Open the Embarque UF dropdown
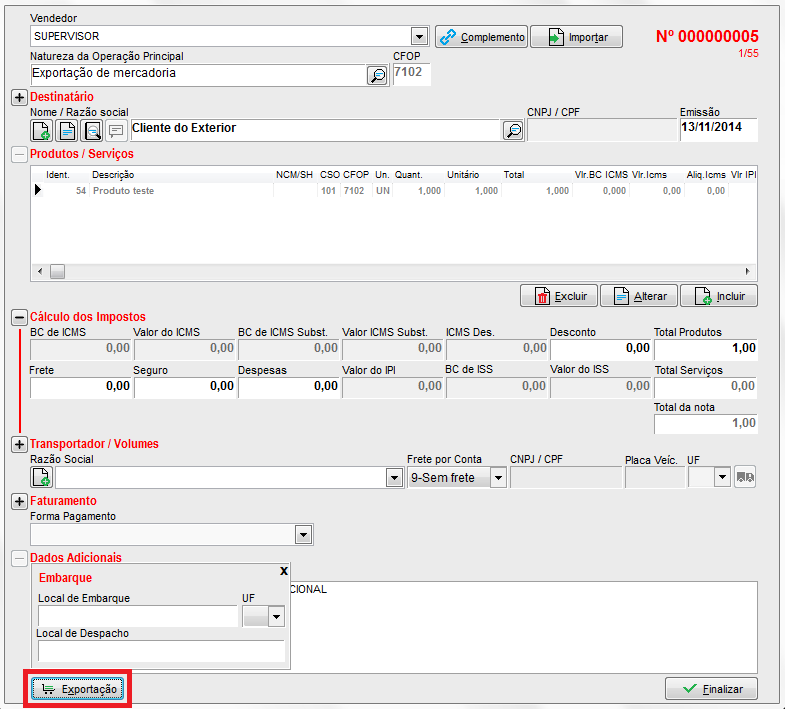Screen dimensions: 785x709 276,617
